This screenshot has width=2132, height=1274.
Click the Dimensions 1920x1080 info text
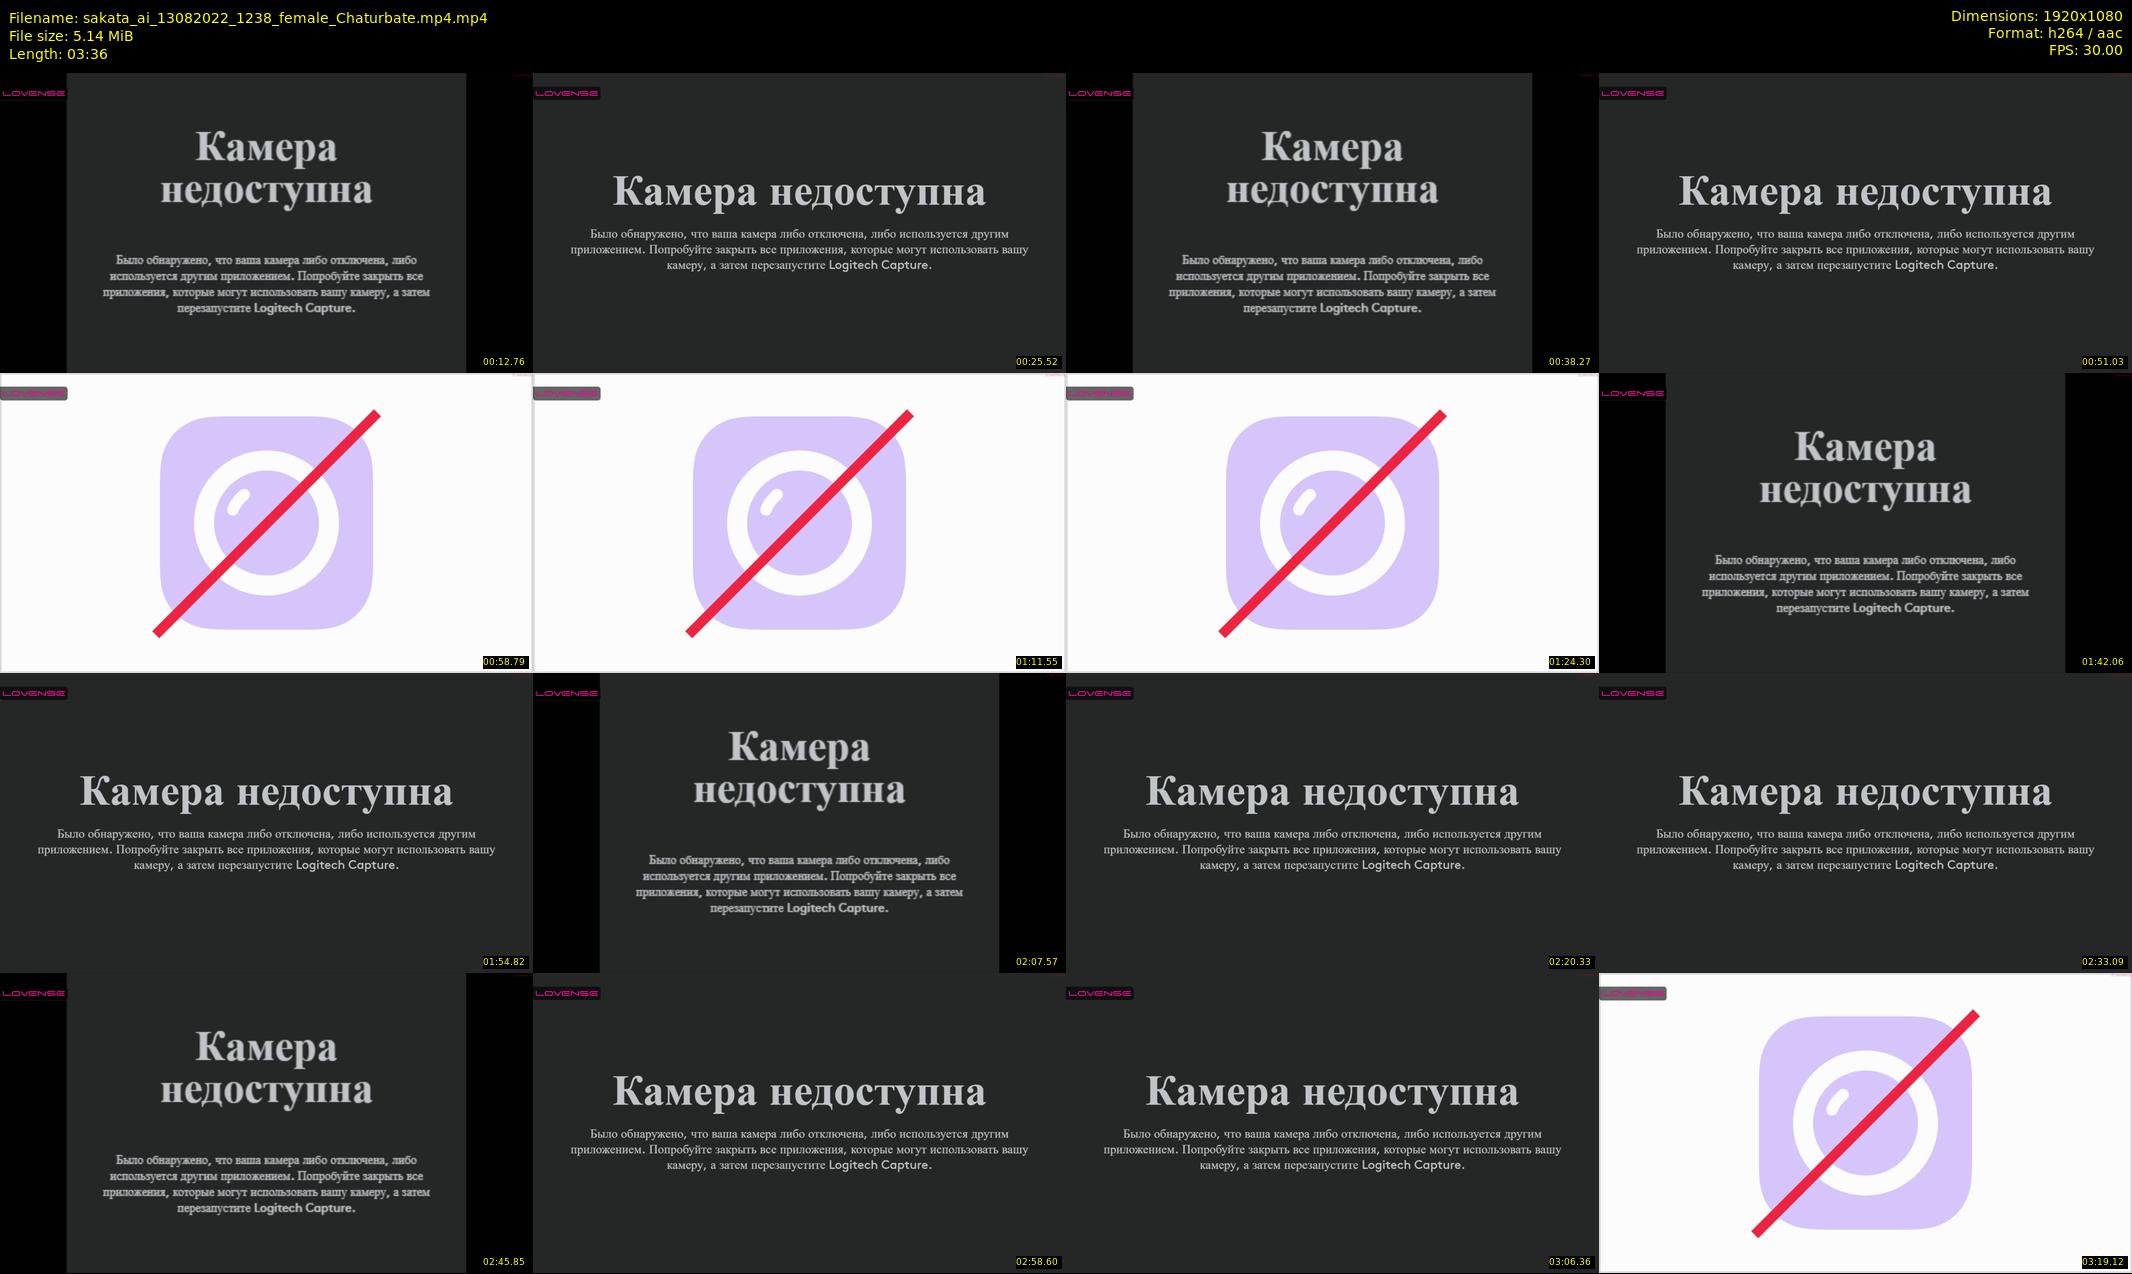click(2036, 16)
